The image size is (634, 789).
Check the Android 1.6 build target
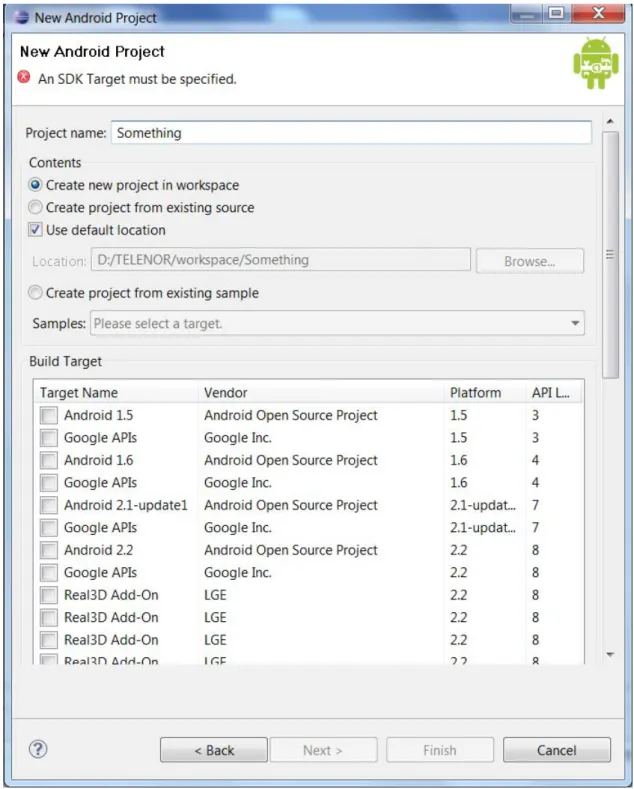(49, 460)
